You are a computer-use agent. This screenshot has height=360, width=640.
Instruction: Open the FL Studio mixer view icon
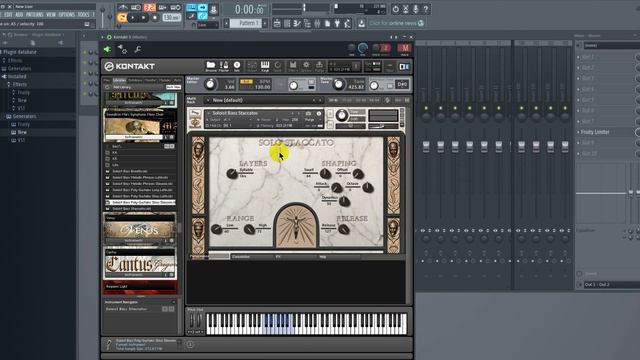(x=317, y=24)
